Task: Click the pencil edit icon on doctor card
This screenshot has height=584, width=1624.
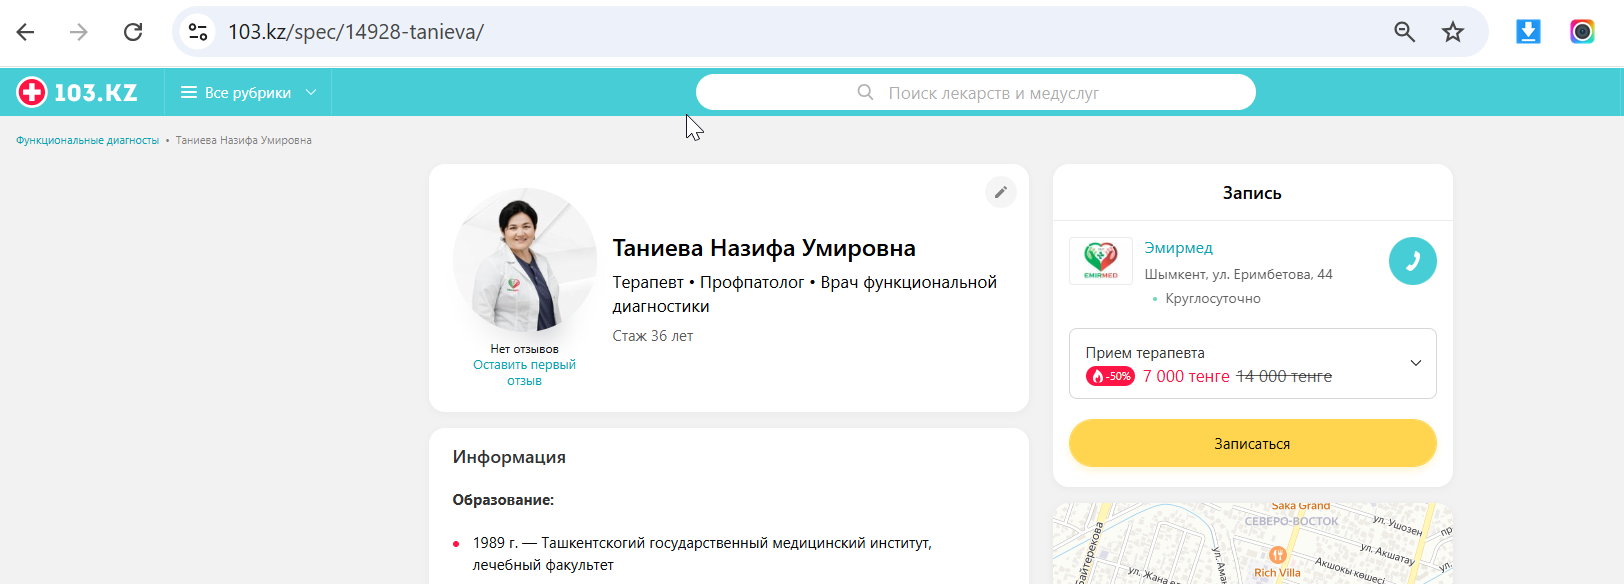Action: [x=1001, y=192]
